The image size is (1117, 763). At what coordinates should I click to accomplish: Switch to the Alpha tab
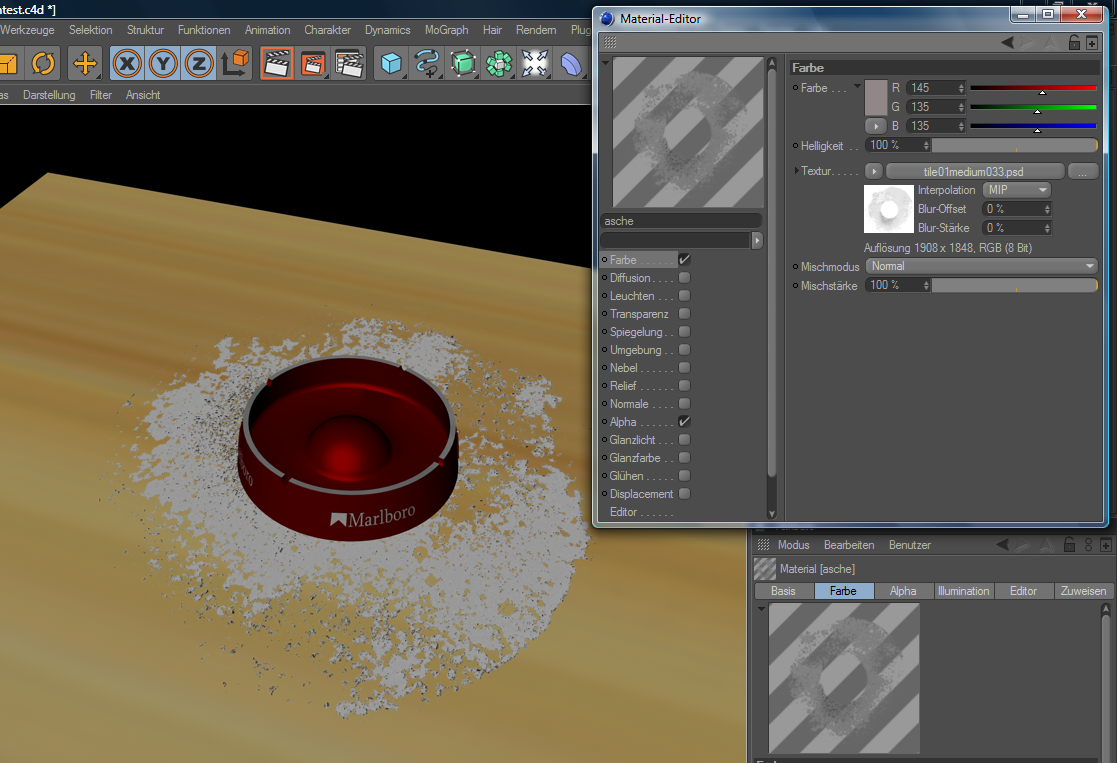tap(903, 591)
